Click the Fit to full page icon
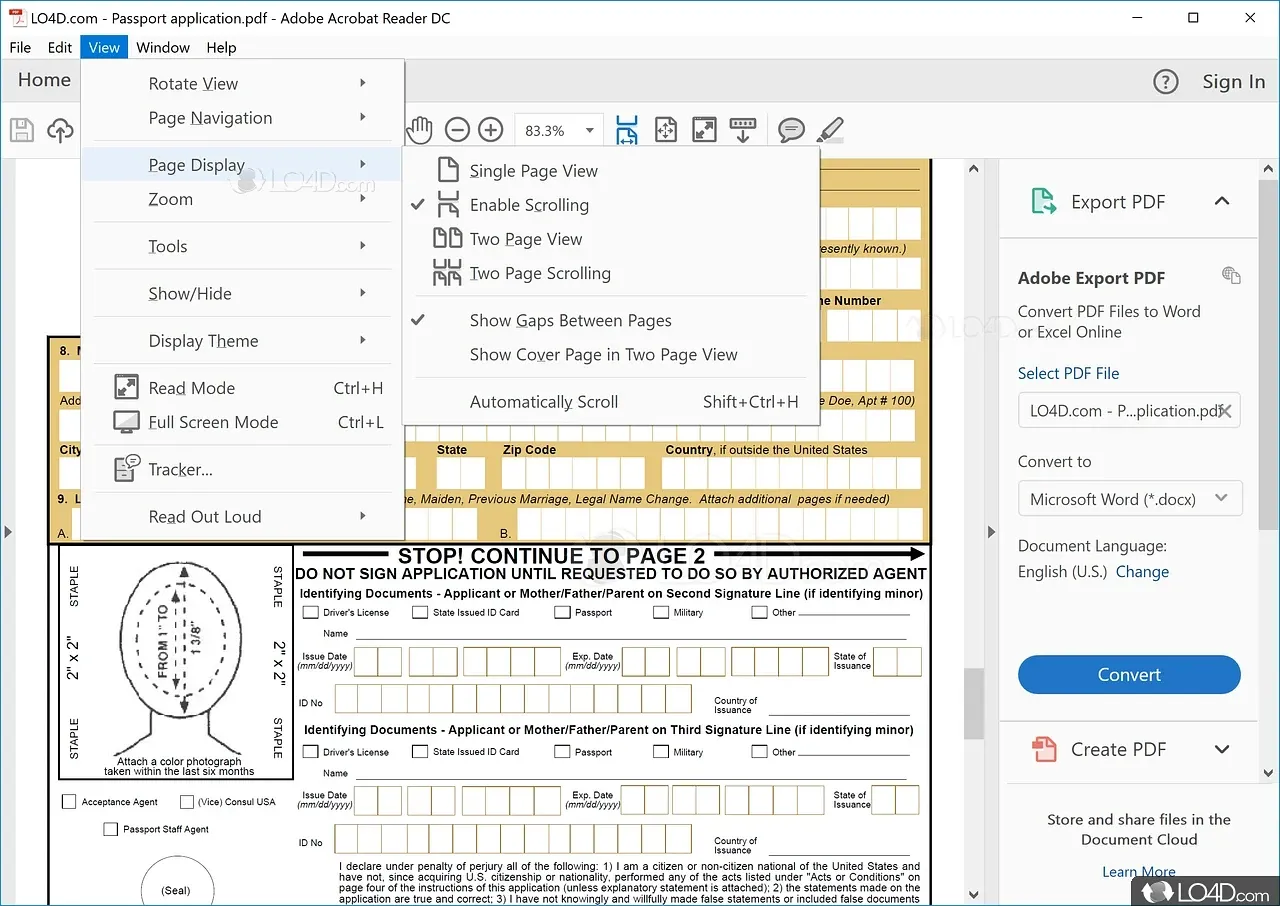Image resolution: width=1280 pixels, height=906 pixels. click(x=666, y=130)
